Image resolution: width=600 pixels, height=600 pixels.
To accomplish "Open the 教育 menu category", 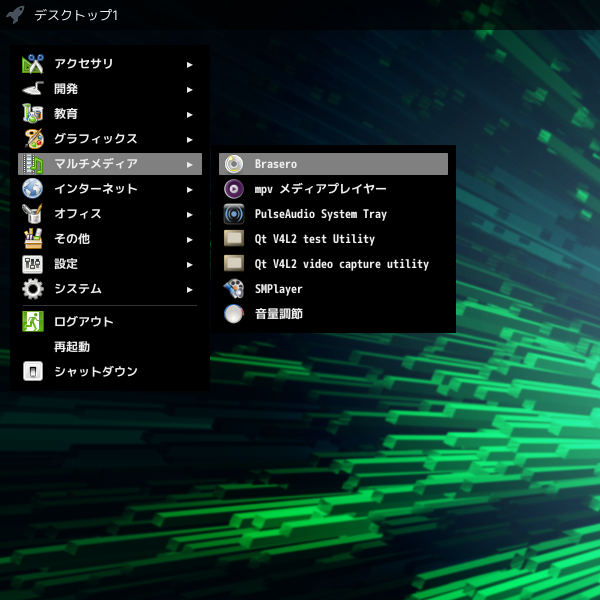I will [110, 114].
